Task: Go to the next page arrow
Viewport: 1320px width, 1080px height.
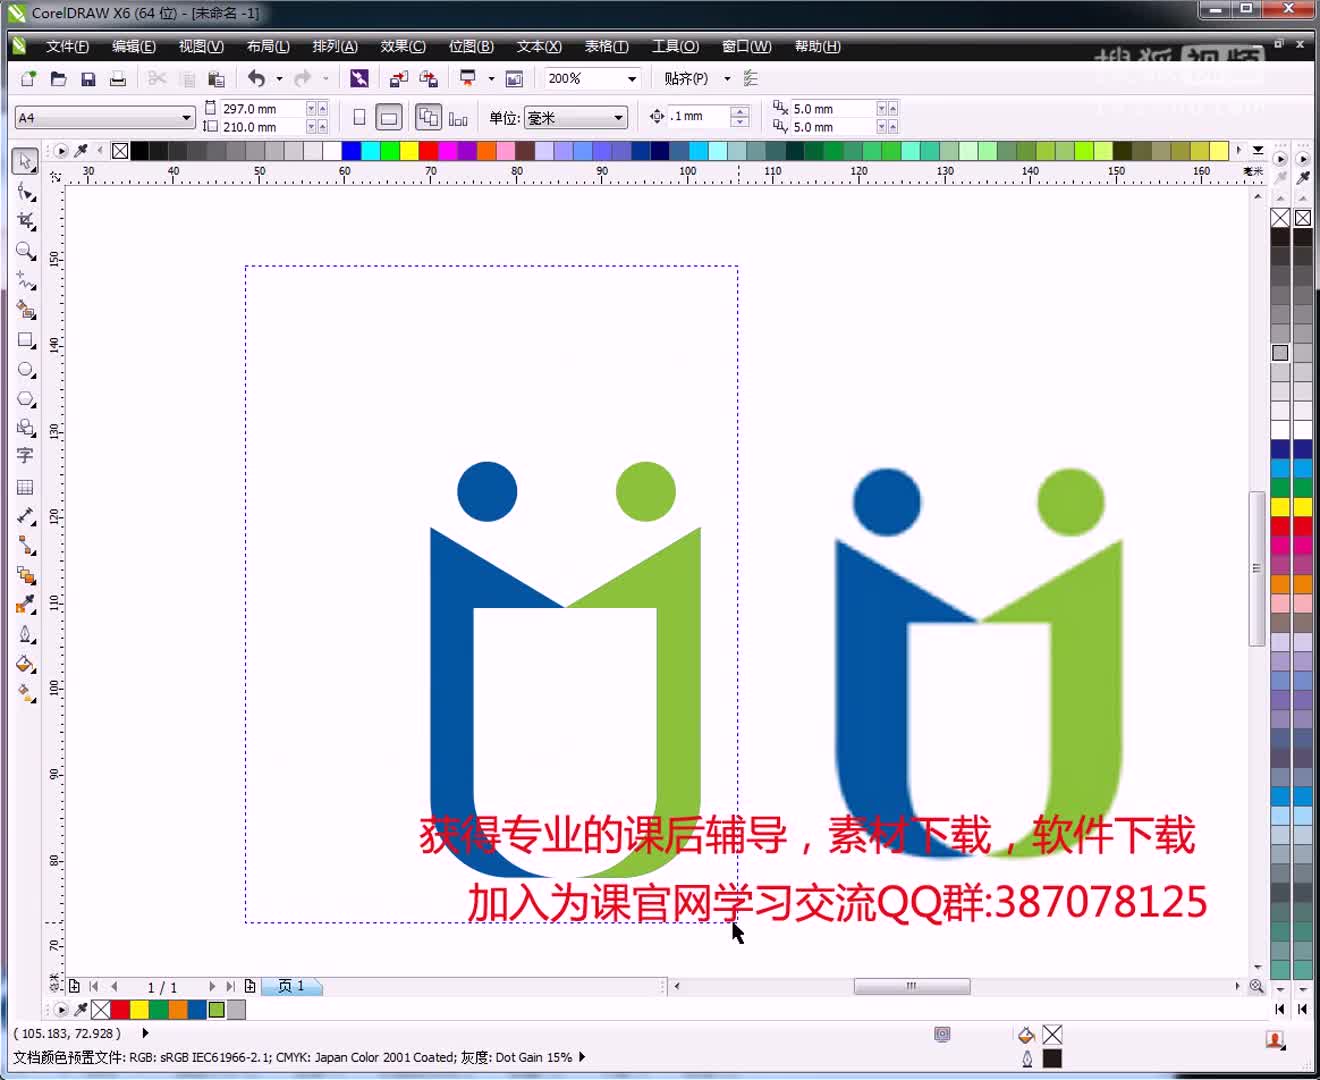Action: coord(212,987)
